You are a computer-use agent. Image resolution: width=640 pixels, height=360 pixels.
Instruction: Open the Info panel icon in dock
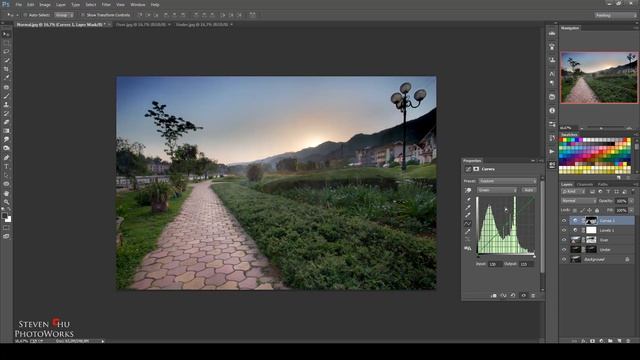552,111
